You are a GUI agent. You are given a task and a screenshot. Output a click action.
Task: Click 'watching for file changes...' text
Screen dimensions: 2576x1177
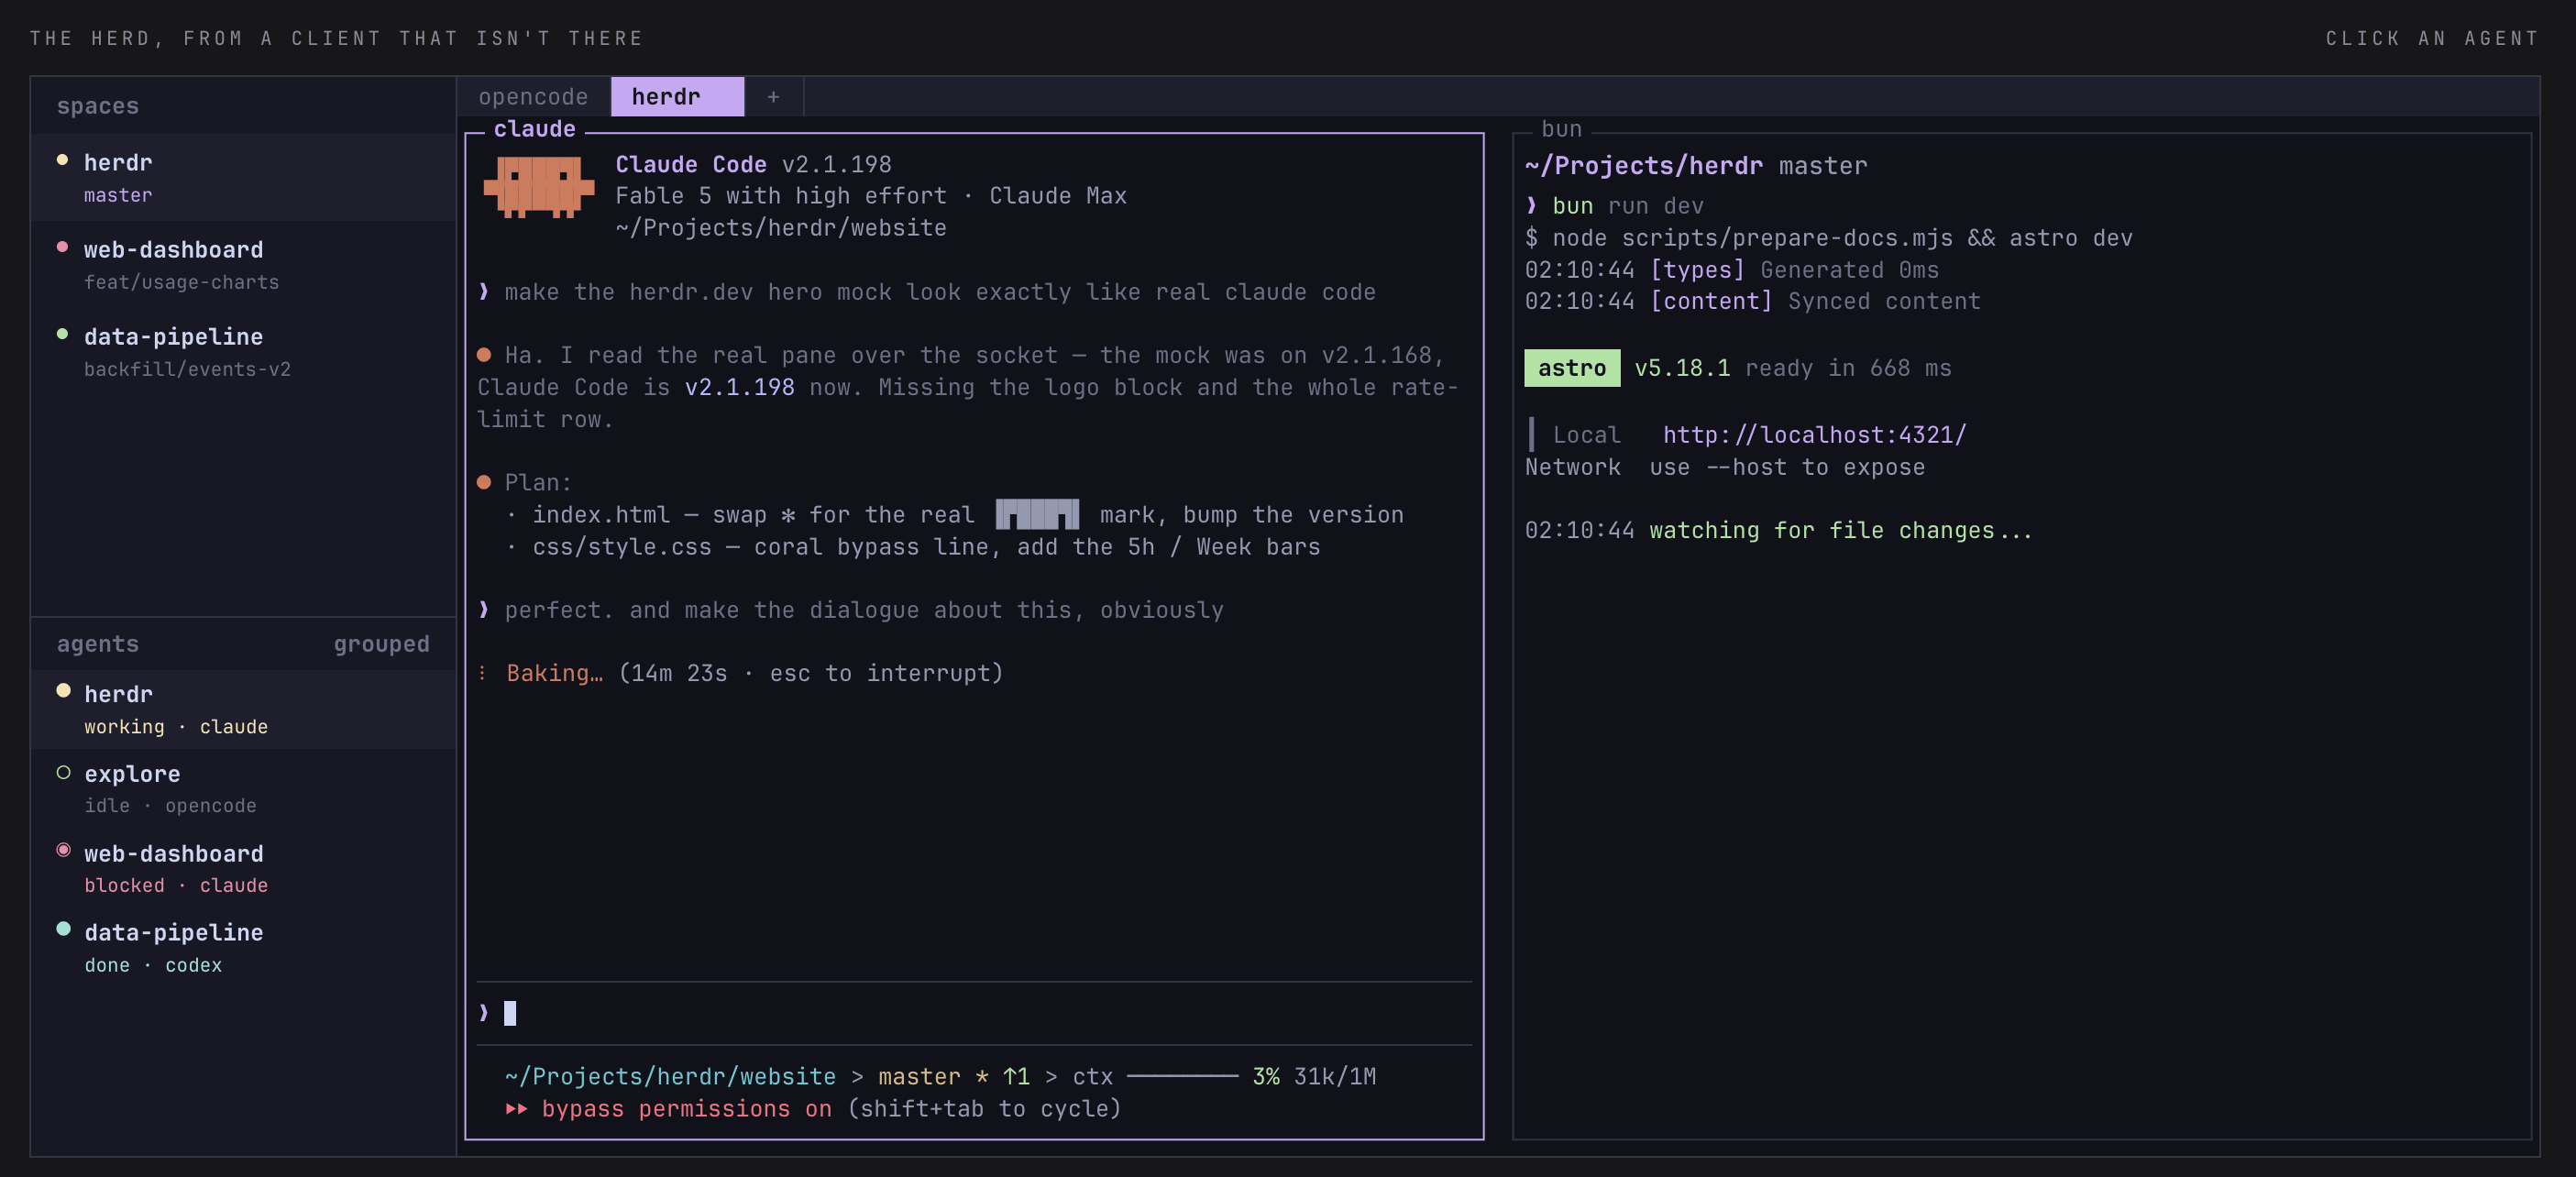pyautogui.click(x=1841, y=531)
